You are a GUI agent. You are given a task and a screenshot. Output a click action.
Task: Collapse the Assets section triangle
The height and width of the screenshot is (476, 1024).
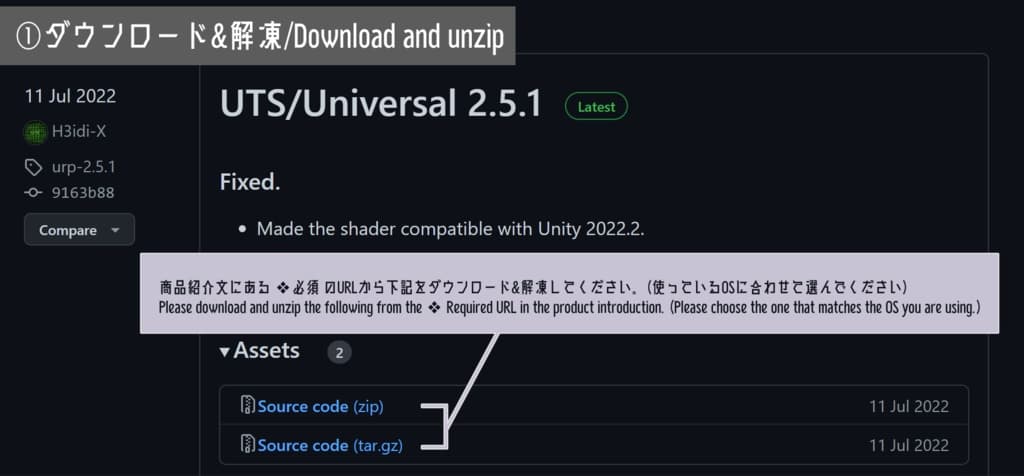[225, 353]
